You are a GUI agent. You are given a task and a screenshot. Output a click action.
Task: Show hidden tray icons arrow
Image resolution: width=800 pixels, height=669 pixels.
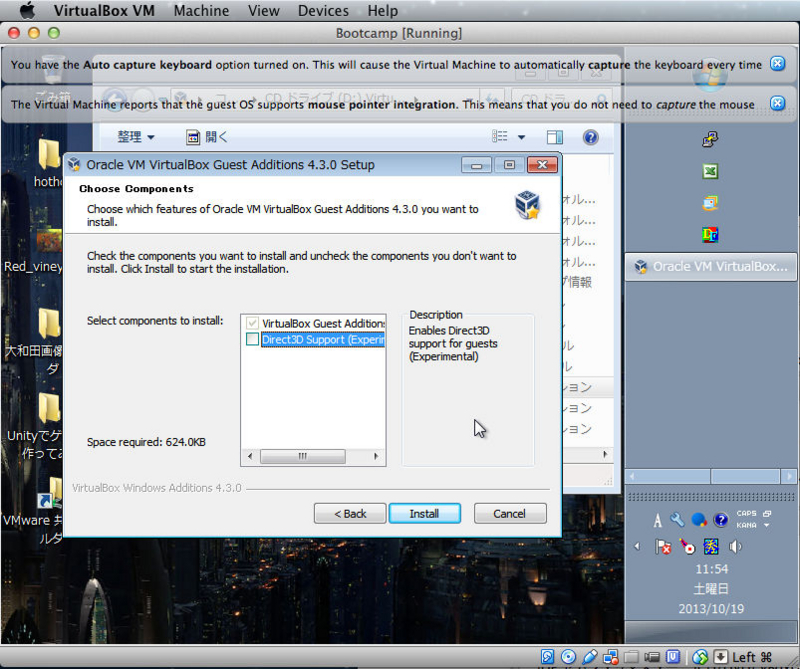coord(637,547)
